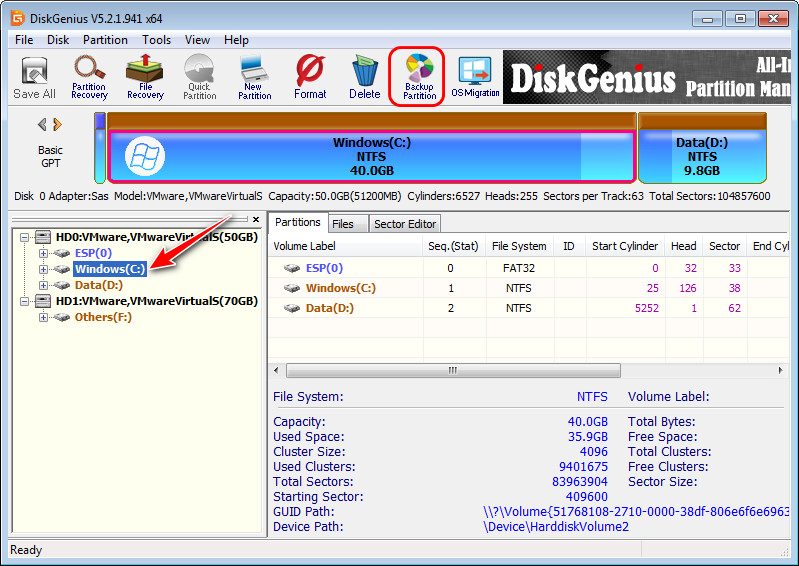Click the ESP(0) row icon in table
Viewport: 799px width, 566px height.
coord(292,268)
